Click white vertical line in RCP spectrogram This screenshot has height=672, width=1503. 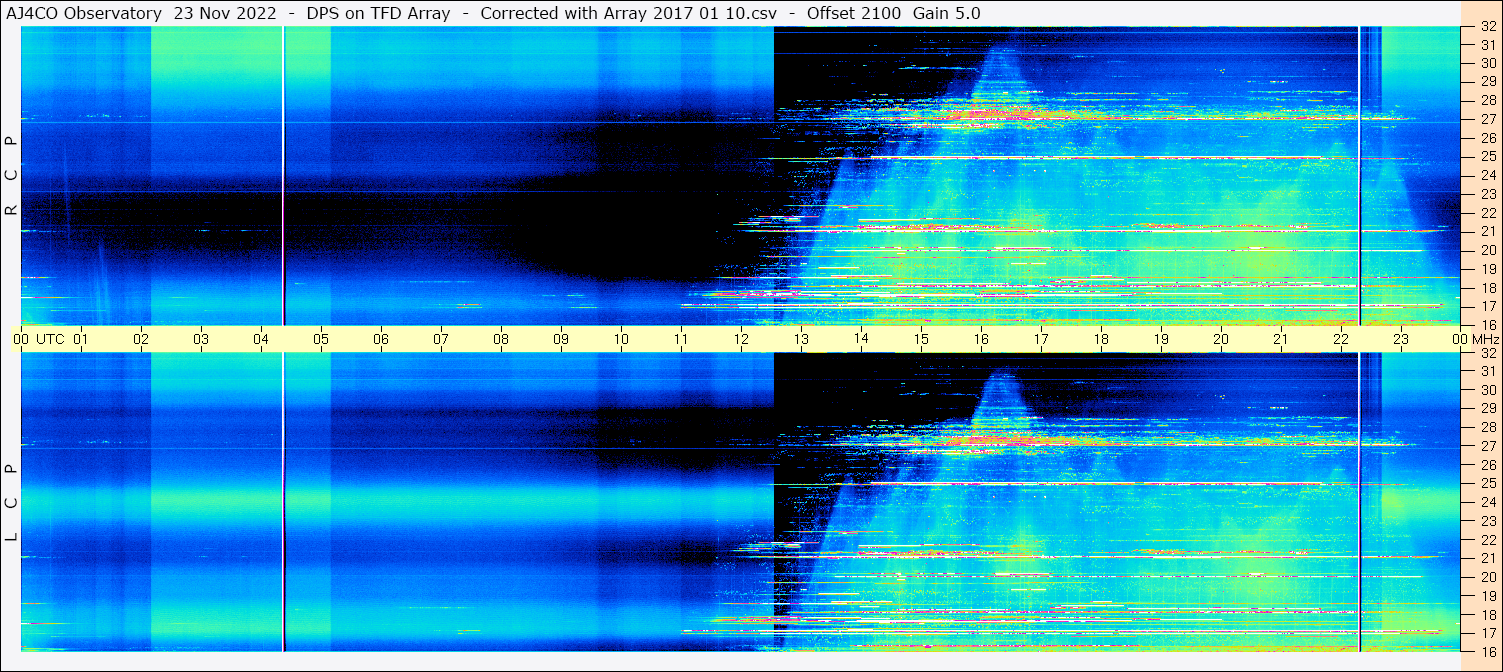coord(284,175)
